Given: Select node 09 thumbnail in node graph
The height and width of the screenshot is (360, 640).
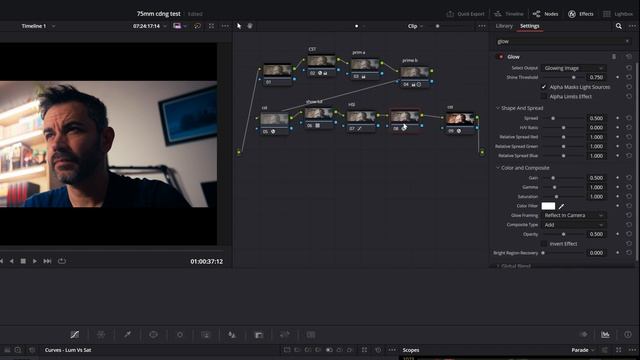Looking at the screenshot, I should tap(460, 119).
